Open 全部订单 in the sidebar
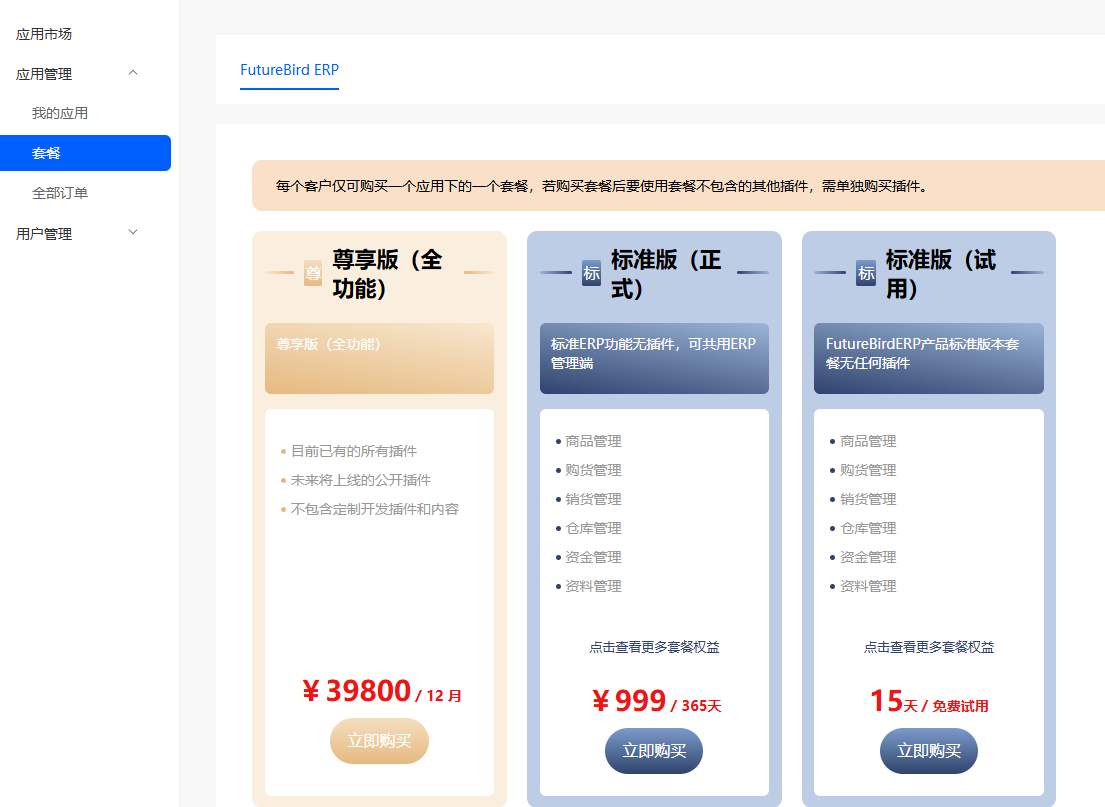1105x807 pixels. tap(60, 192)
